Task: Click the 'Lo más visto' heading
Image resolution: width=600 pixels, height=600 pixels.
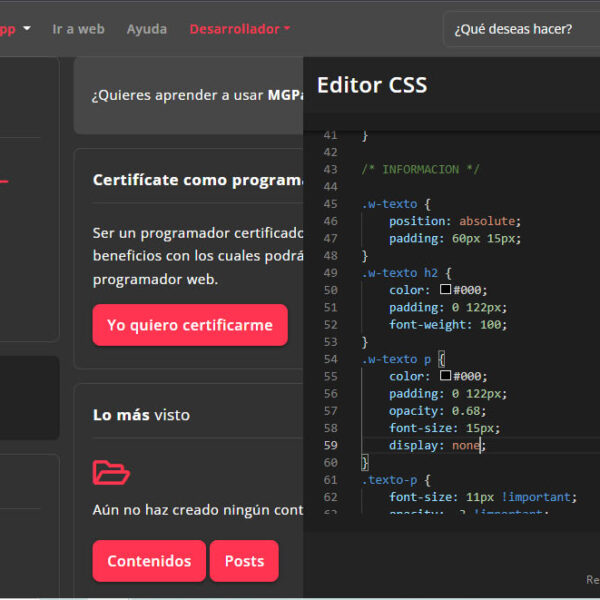Action: coord(141,415)
